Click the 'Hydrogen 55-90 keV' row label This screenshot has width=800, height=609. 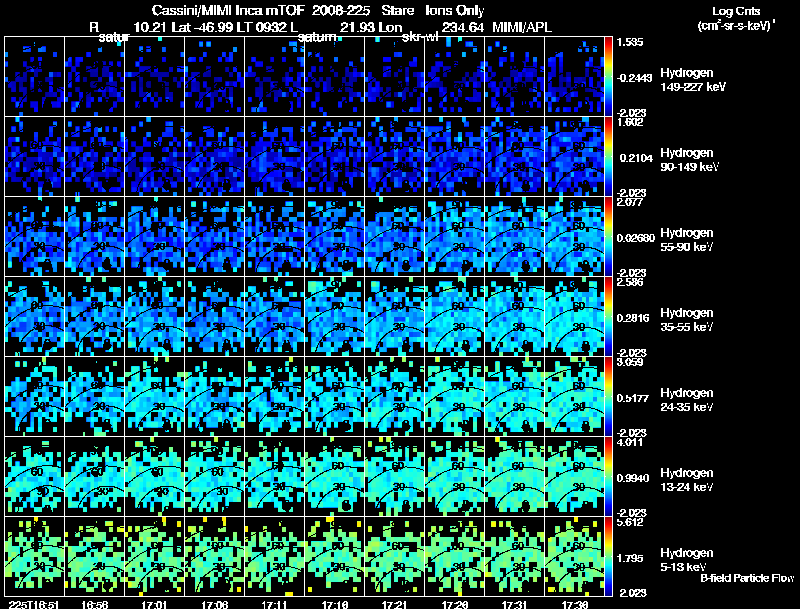pyautogui.click(x=687, y=240)
